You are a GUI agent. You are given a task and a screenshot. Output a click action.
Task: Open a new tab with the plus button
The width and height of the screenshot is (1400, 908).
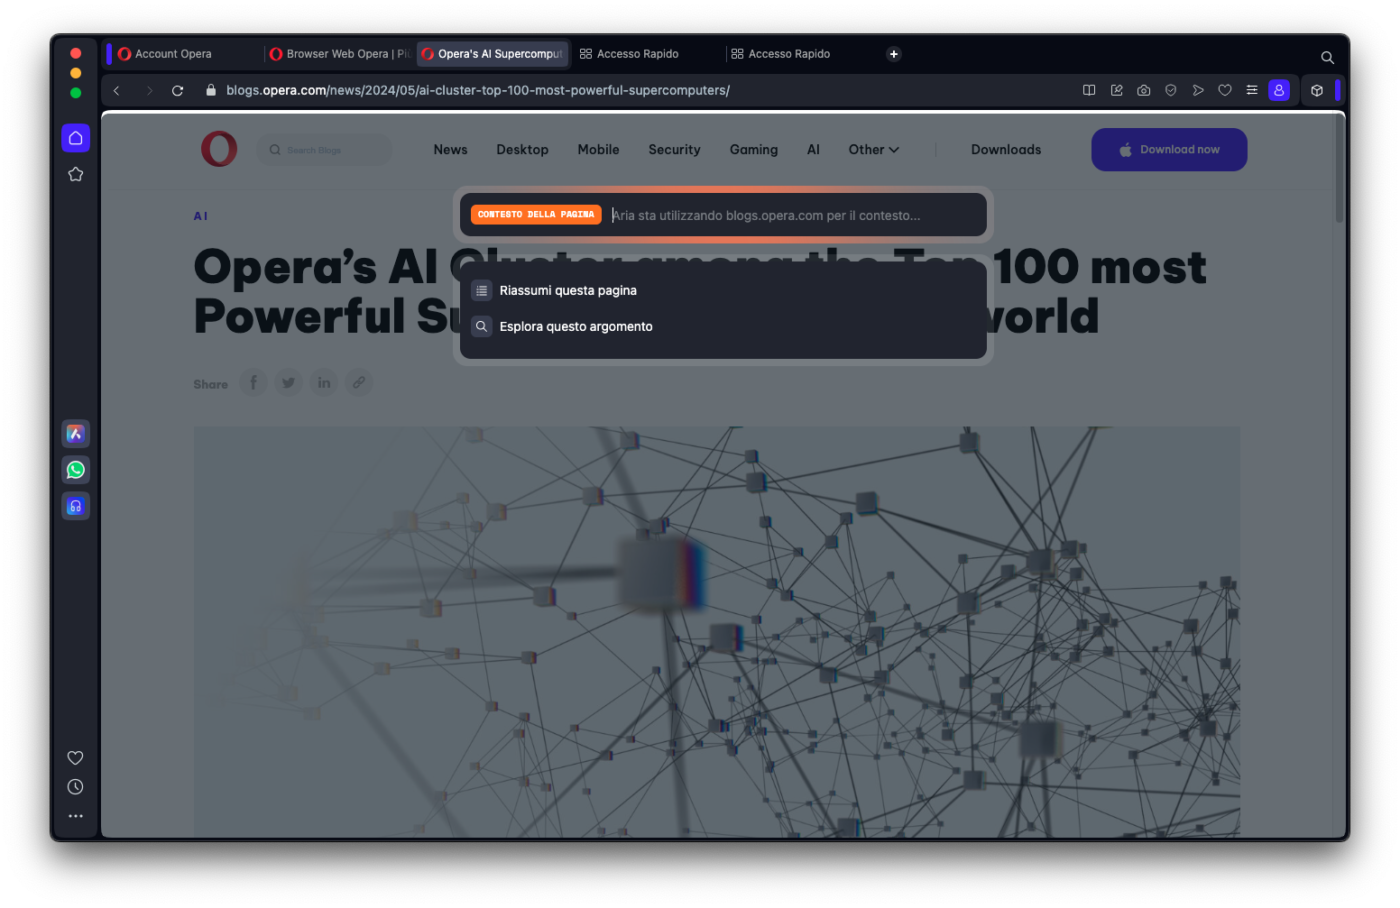[894, 54]
